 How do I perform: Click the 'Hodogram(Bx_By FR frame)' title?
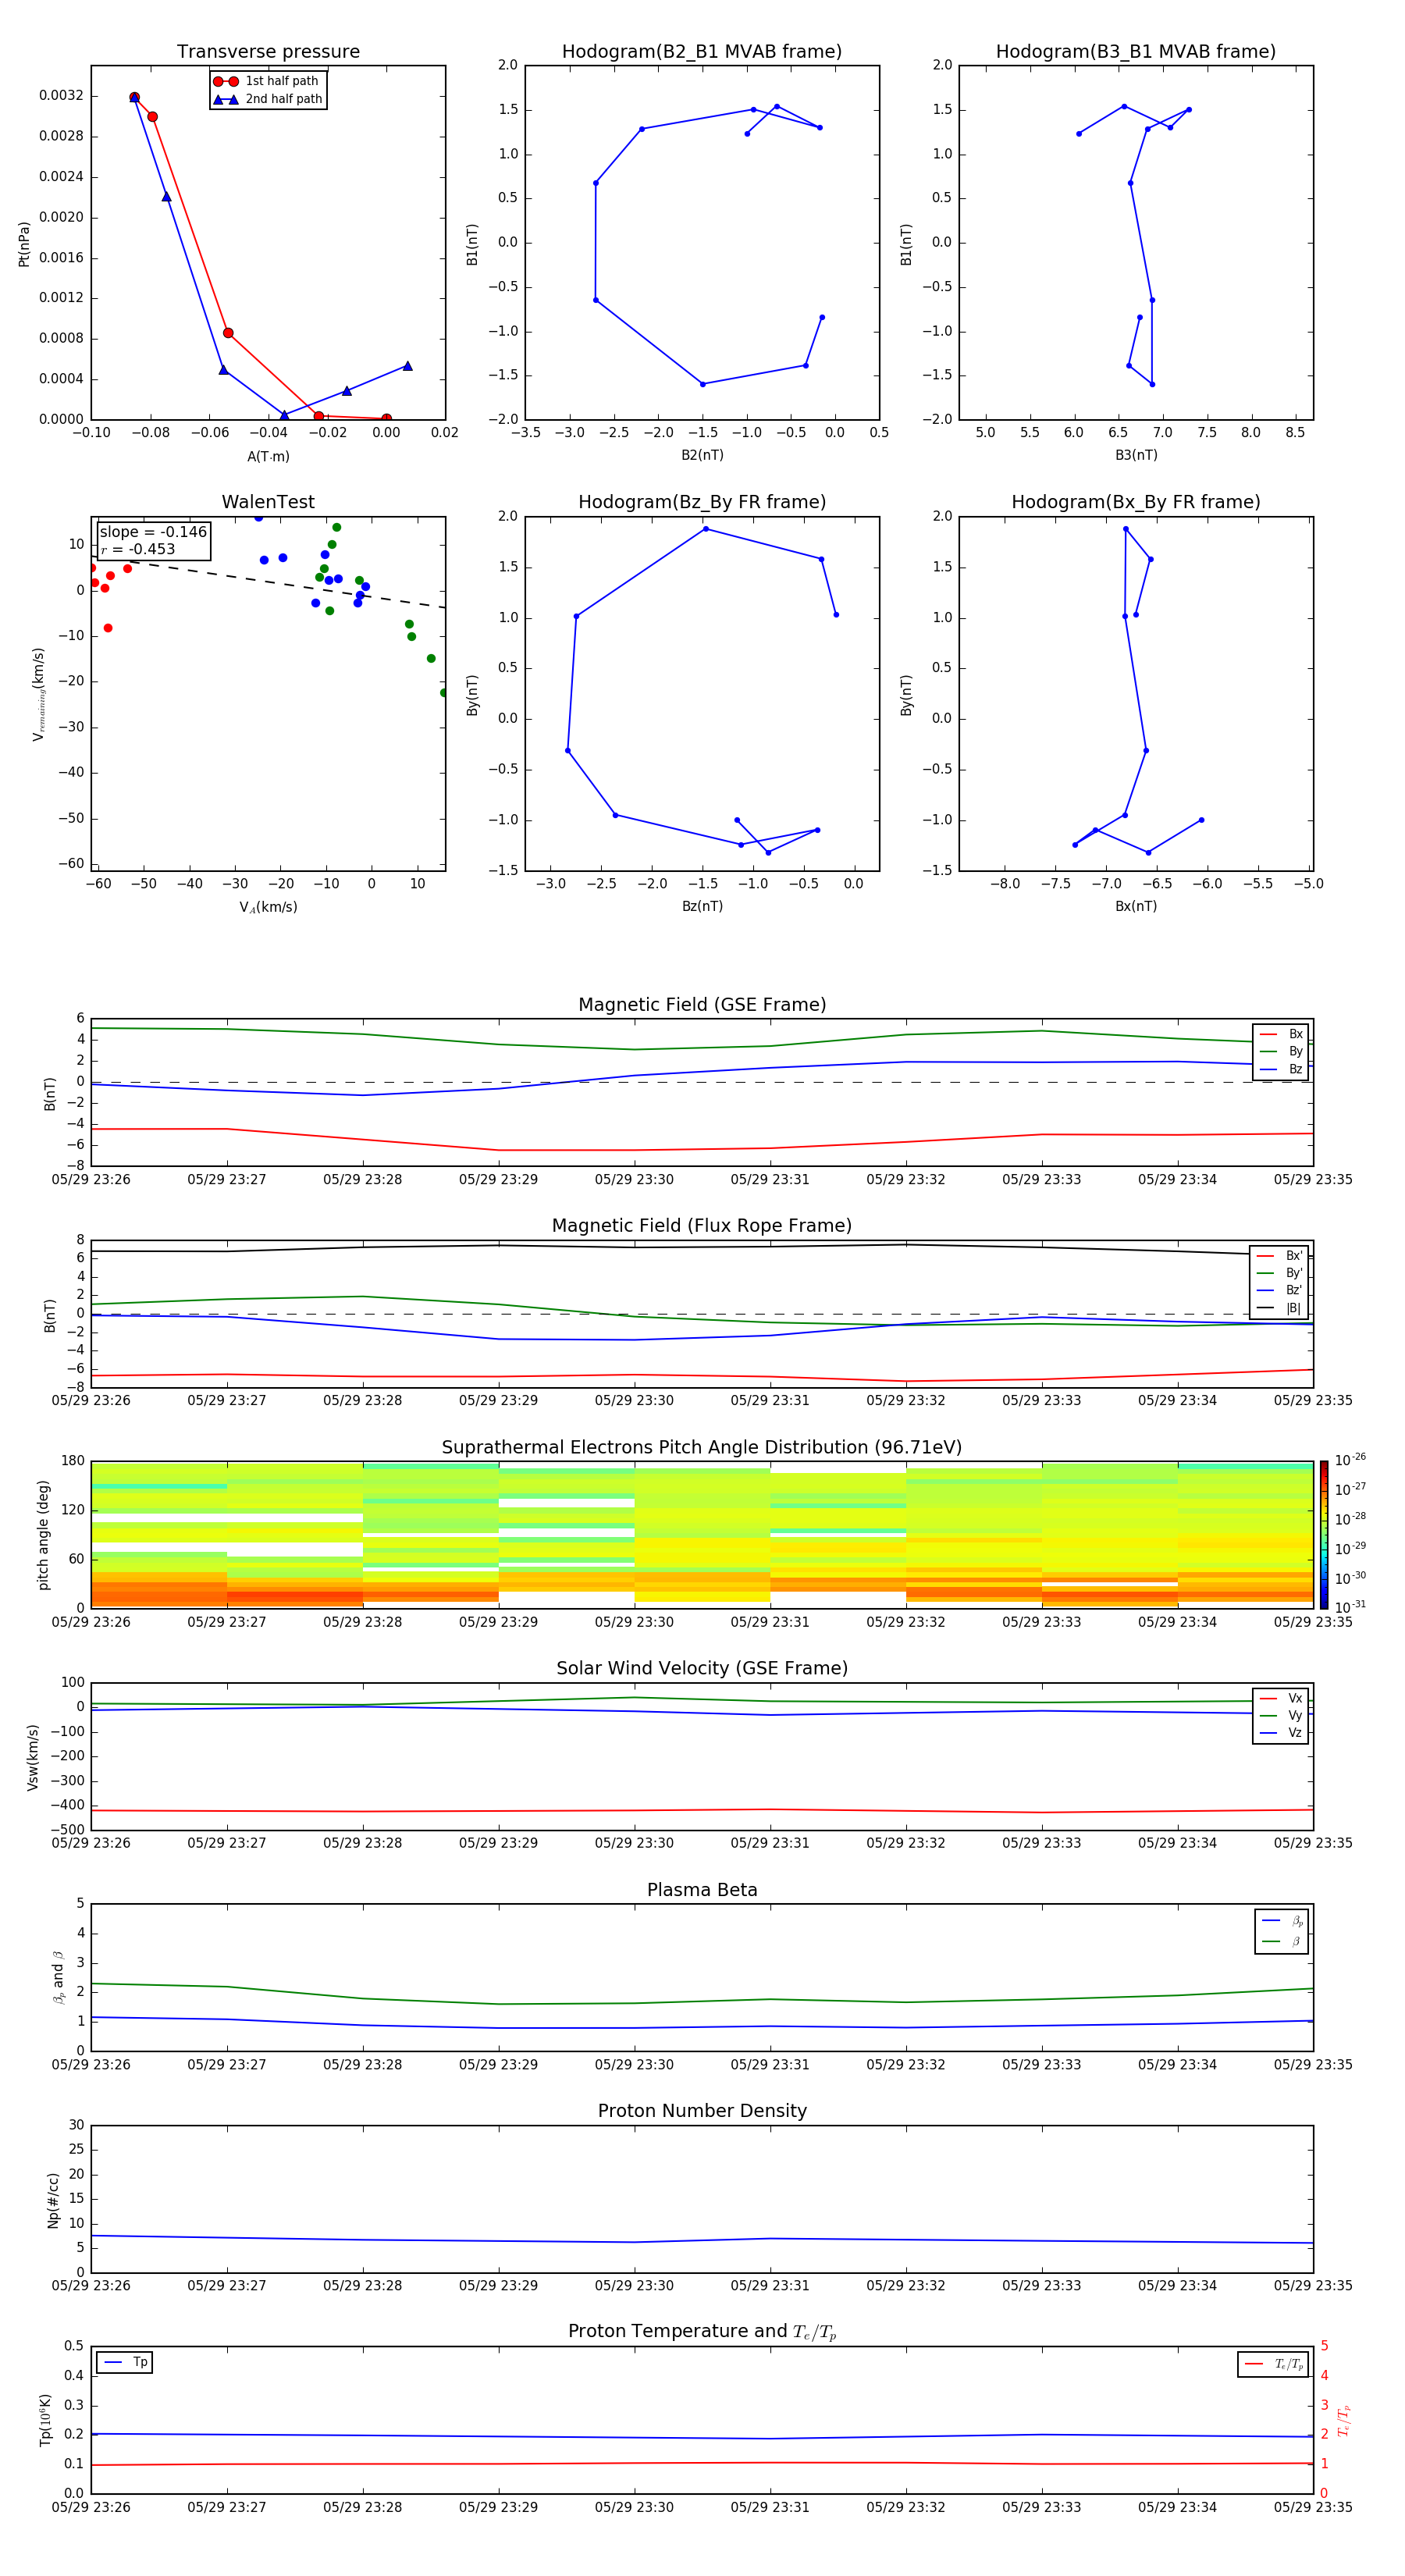click(x=1136, y=502)
